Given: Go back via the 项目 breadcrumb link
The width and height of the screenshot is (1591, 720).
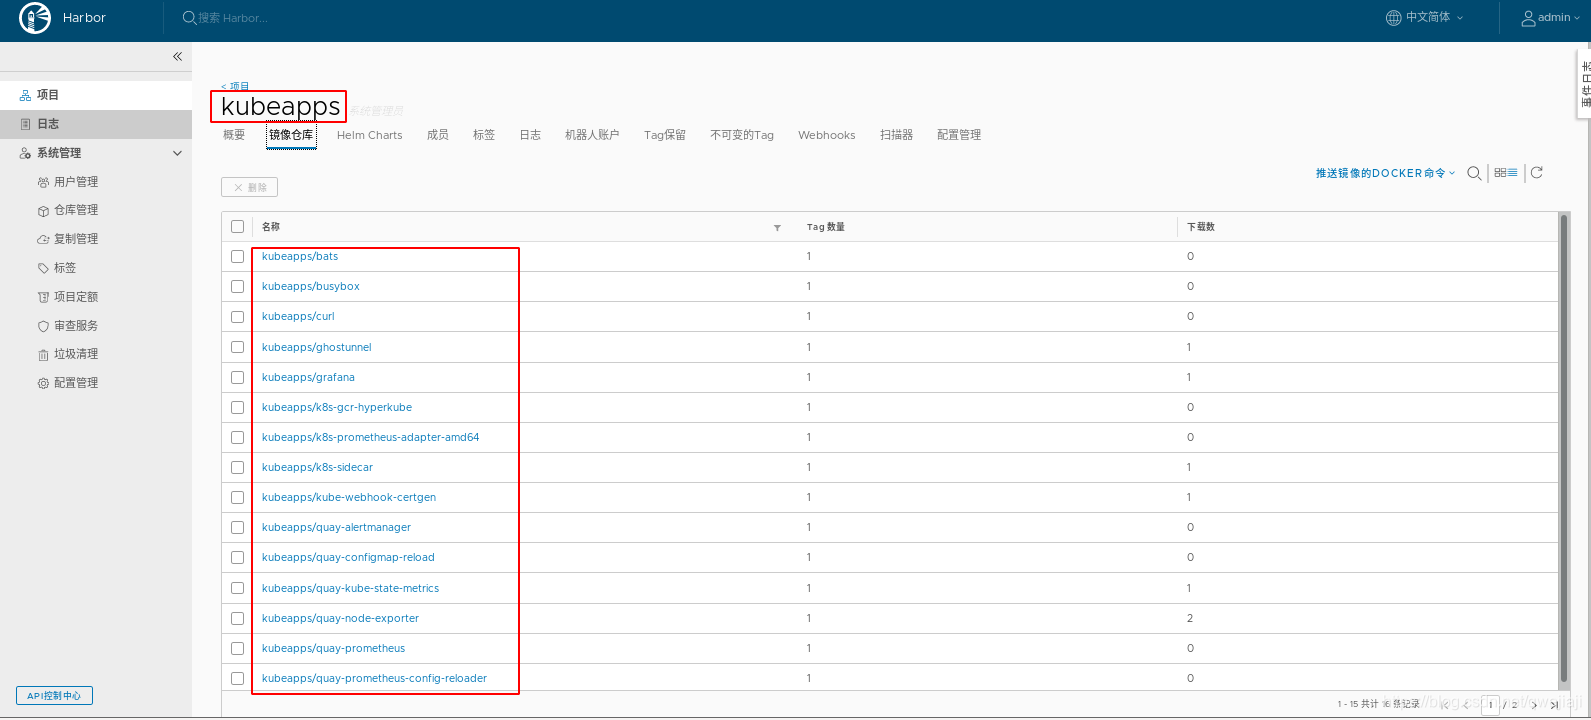Looking at the screenshot, I should [236, 86].
